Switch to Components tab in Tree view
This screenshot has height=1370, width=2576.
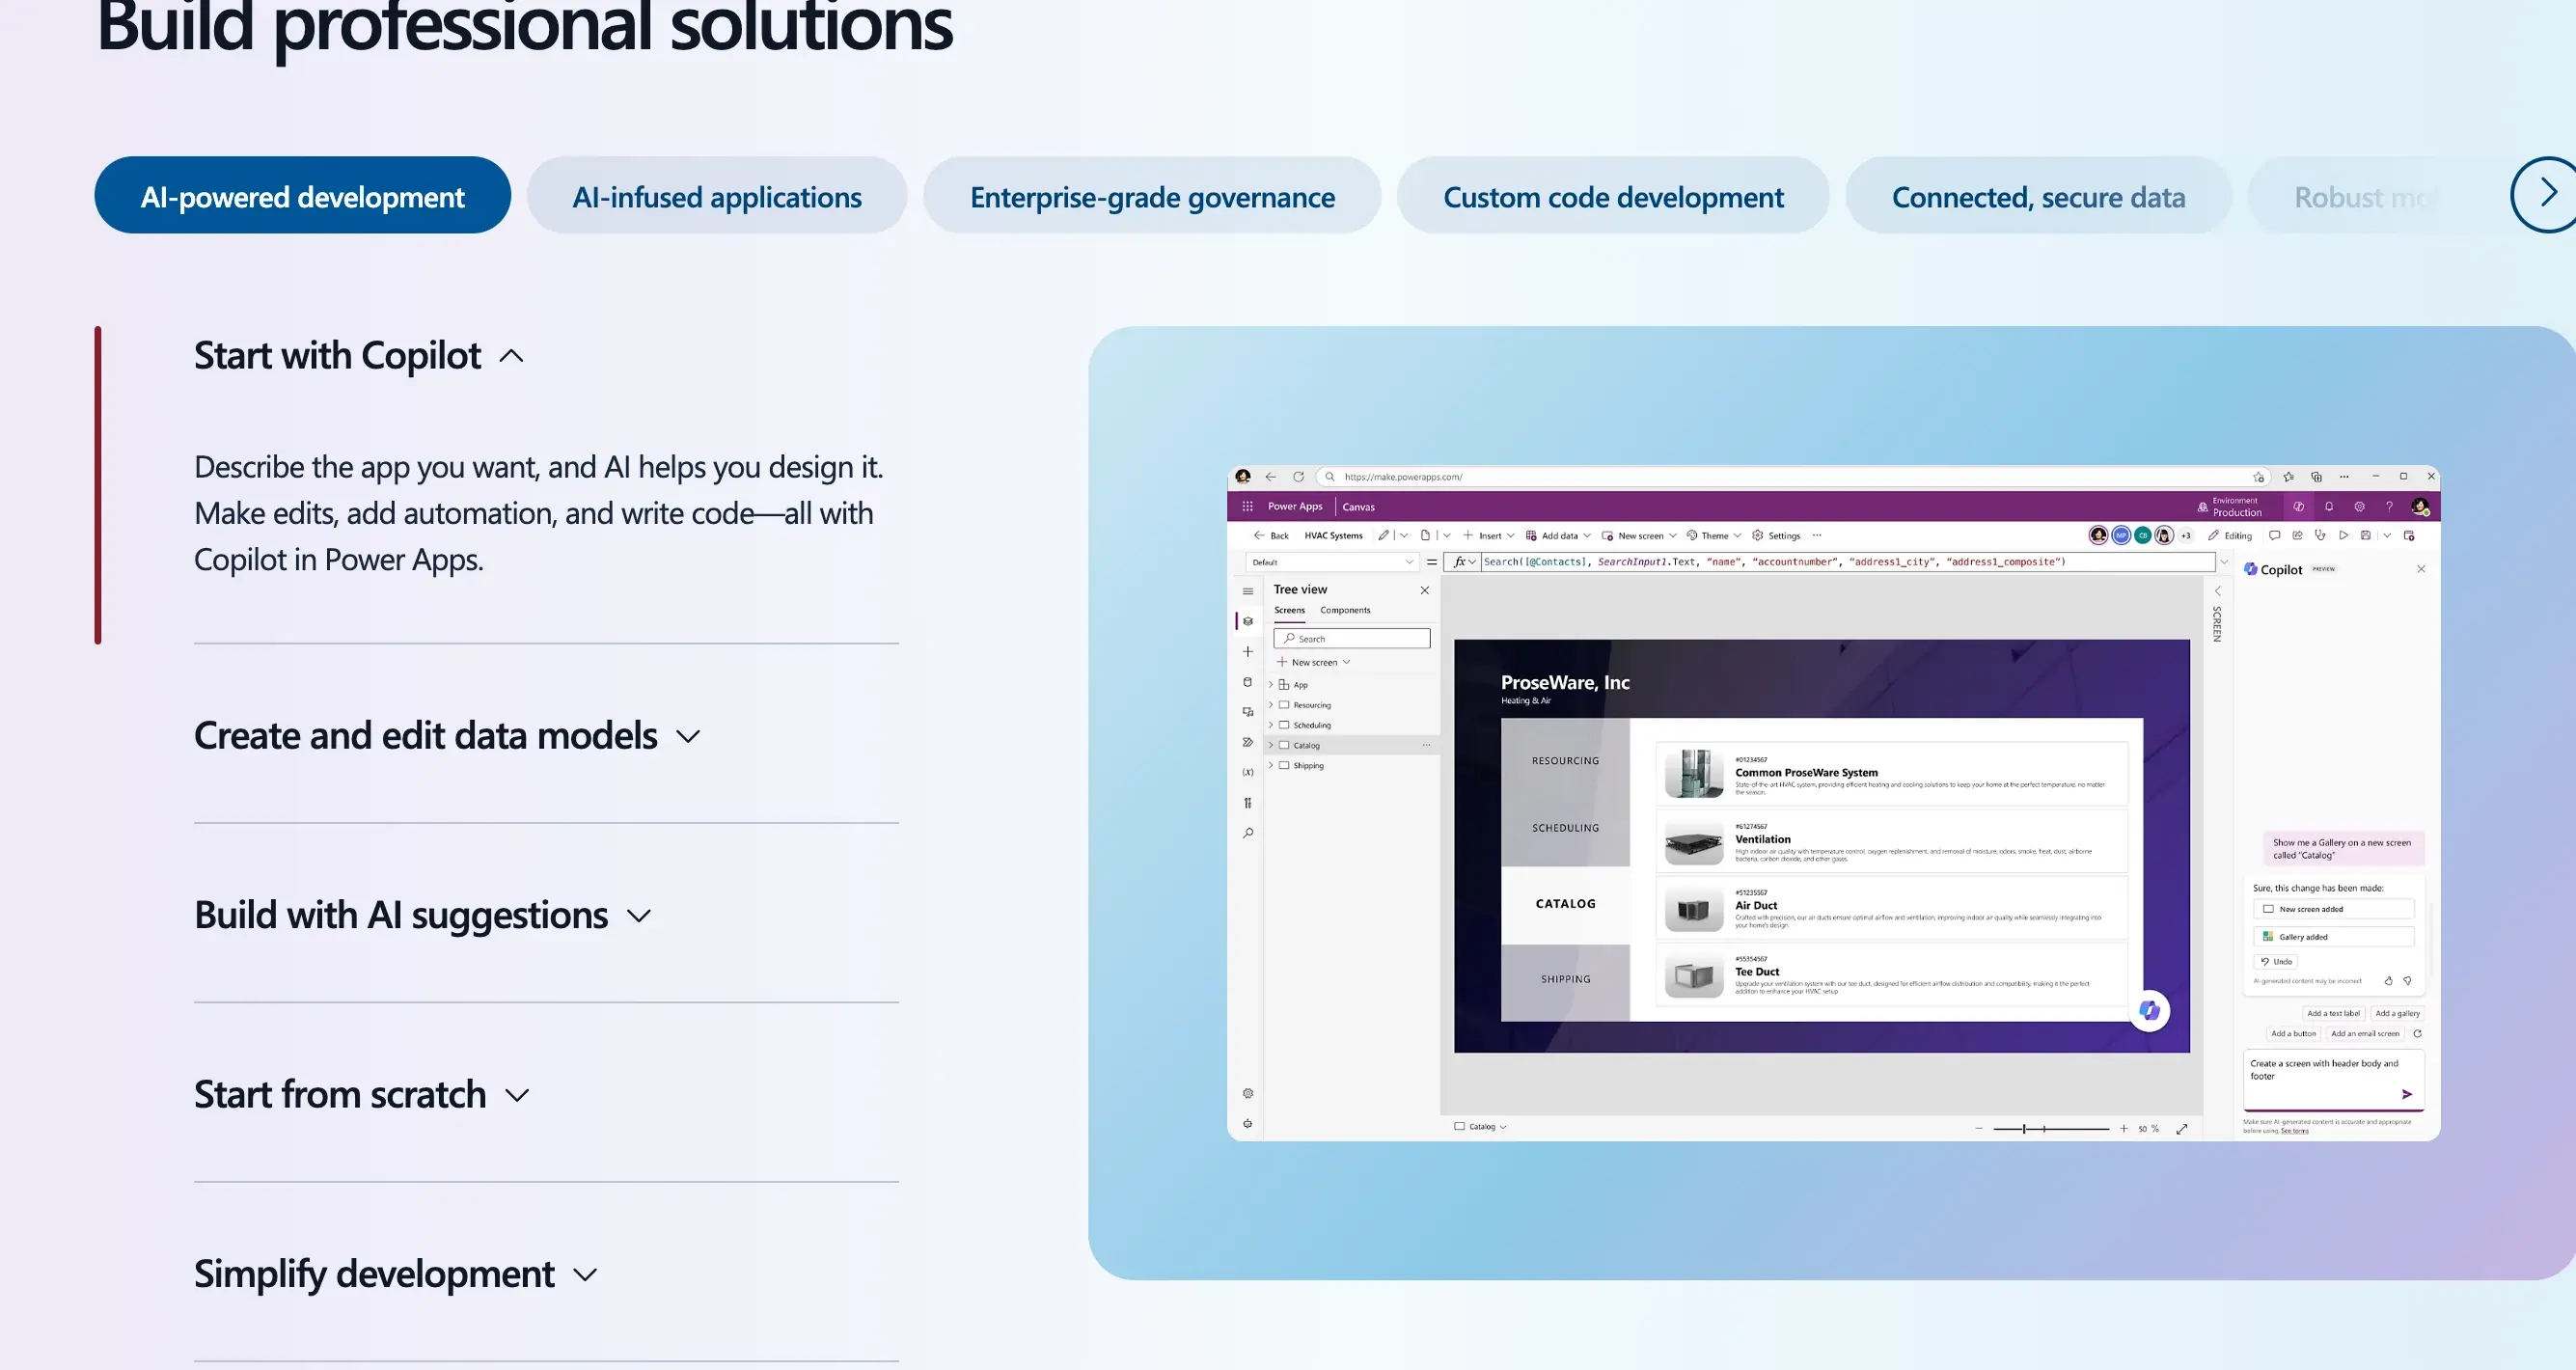[x=1345, y=610]
